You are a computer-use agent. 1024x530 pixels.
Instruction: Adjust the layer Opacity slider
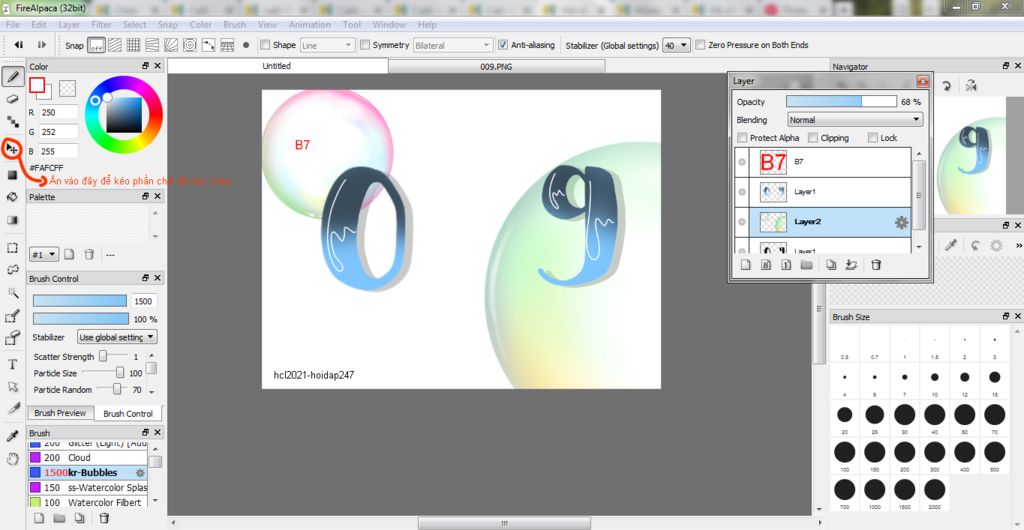tap(841, 102)
